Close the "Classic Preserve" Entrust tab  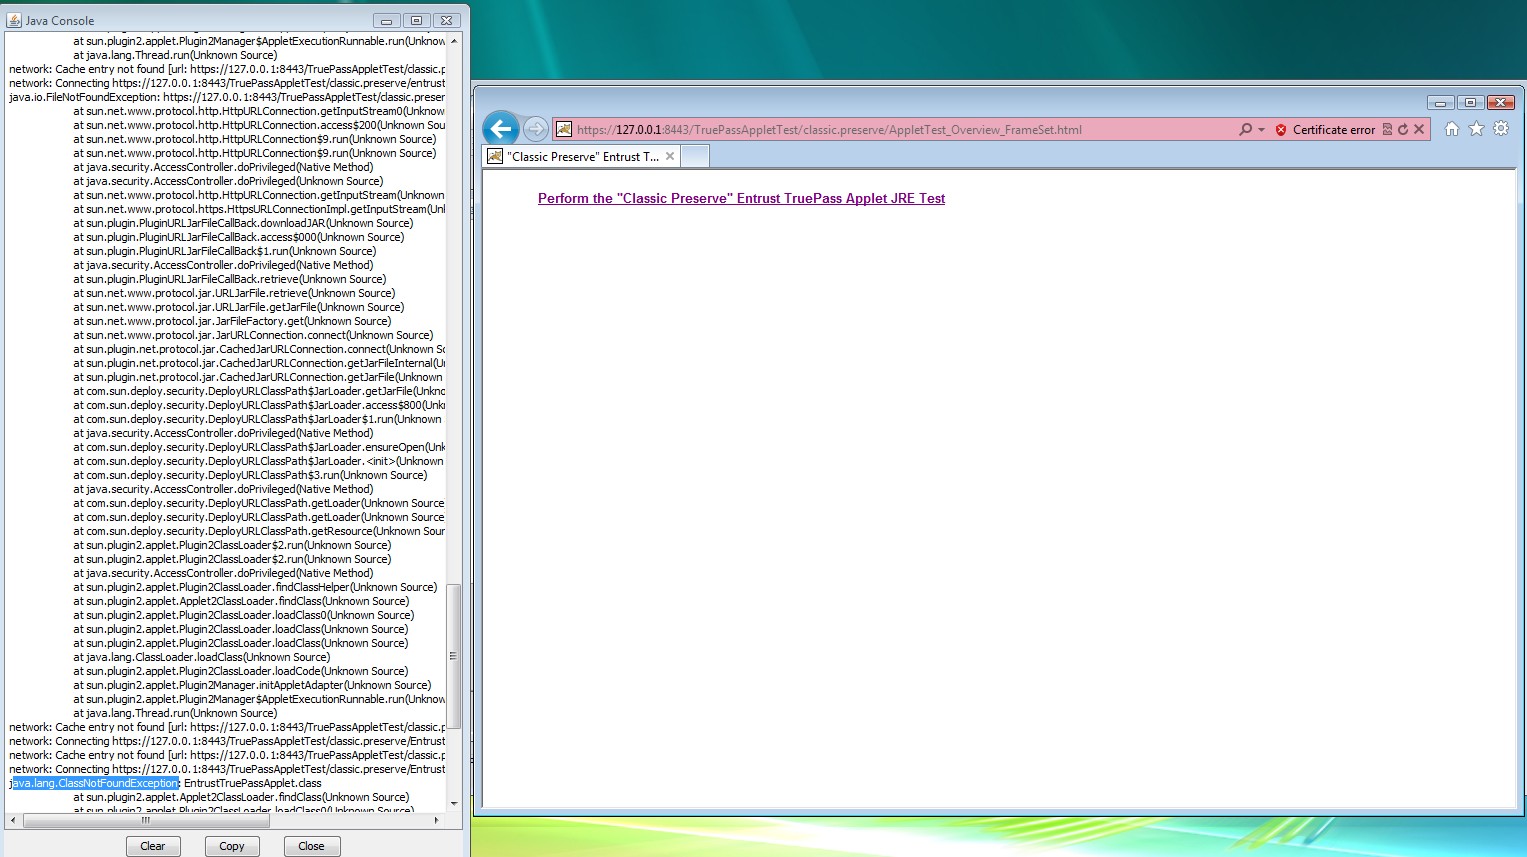point(670,156)
